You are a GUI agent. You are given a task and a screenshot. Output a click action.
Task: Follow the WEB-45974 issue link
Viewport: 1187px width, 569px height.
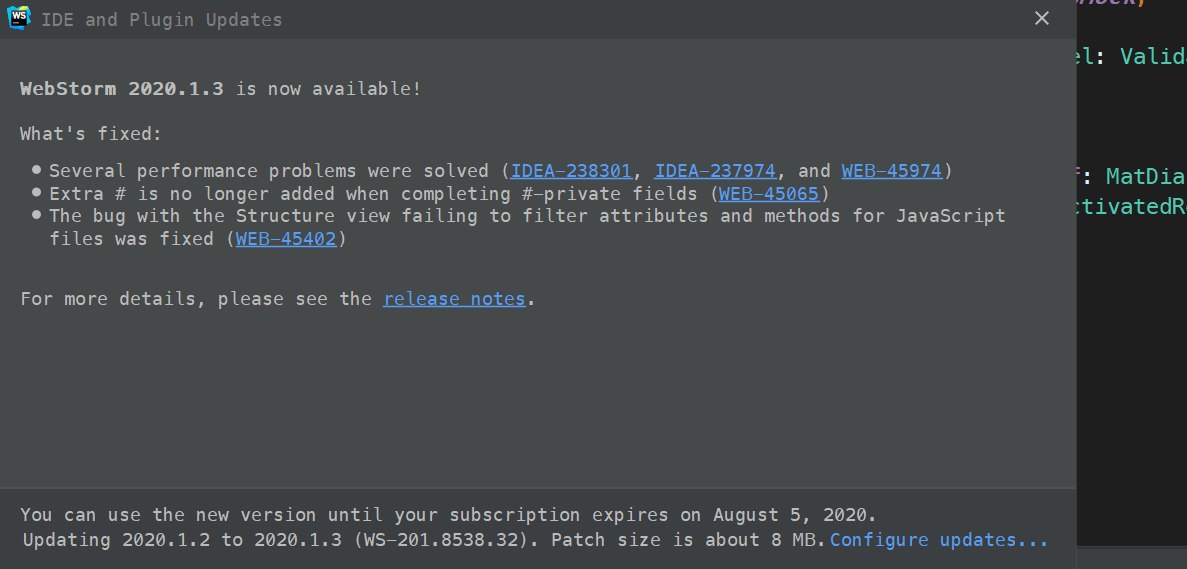click(891, 171)
